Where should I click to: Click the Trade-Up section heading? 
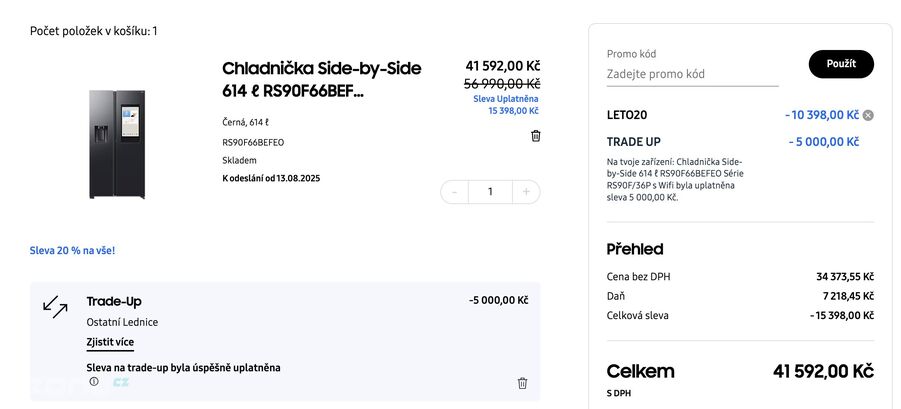click(113, 301)
